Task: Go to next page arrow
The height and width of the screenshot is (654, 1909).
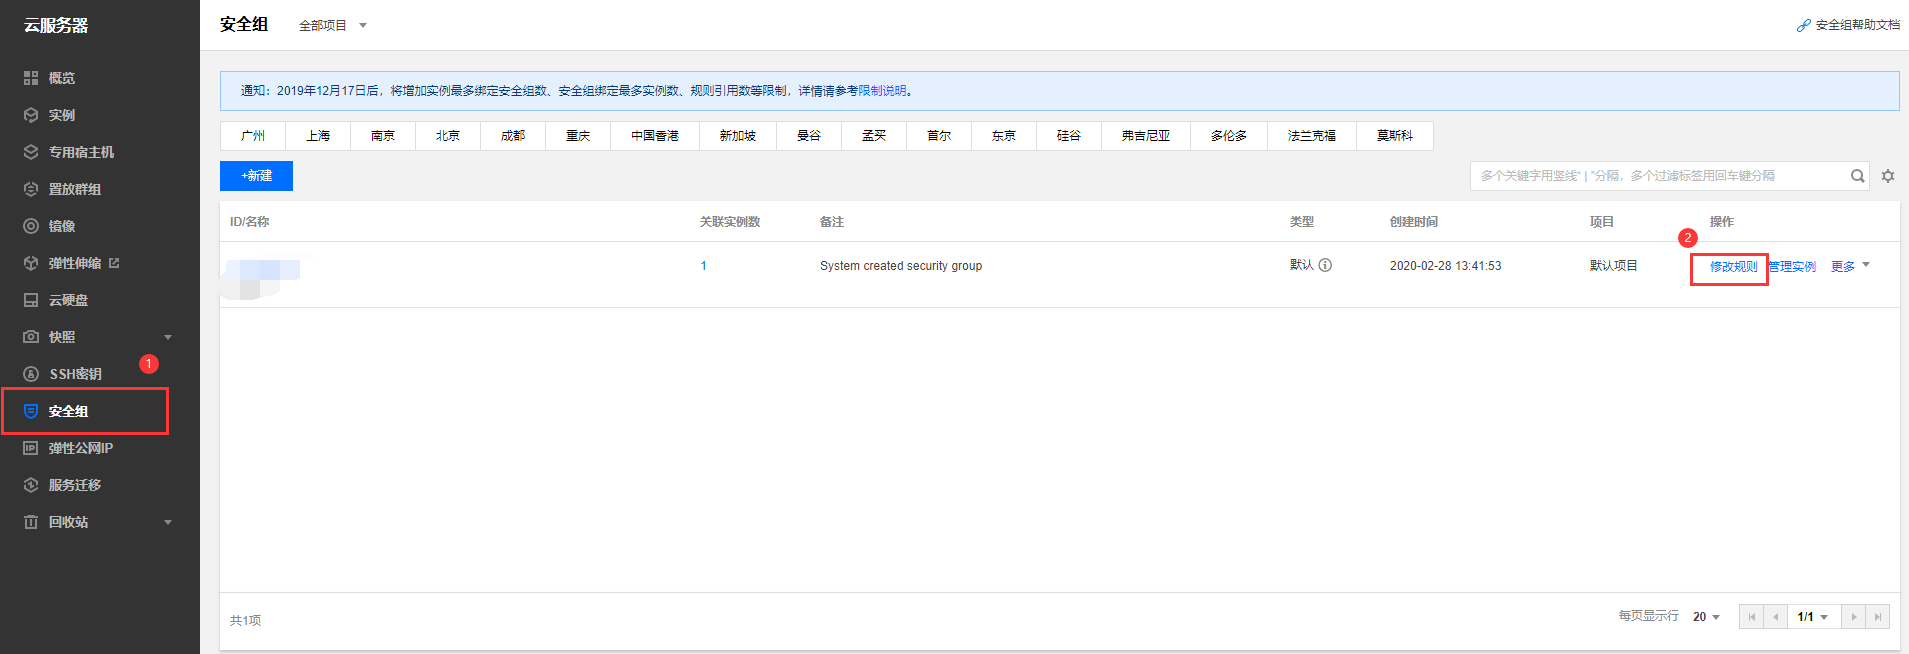Action: tap(1854, 617)
